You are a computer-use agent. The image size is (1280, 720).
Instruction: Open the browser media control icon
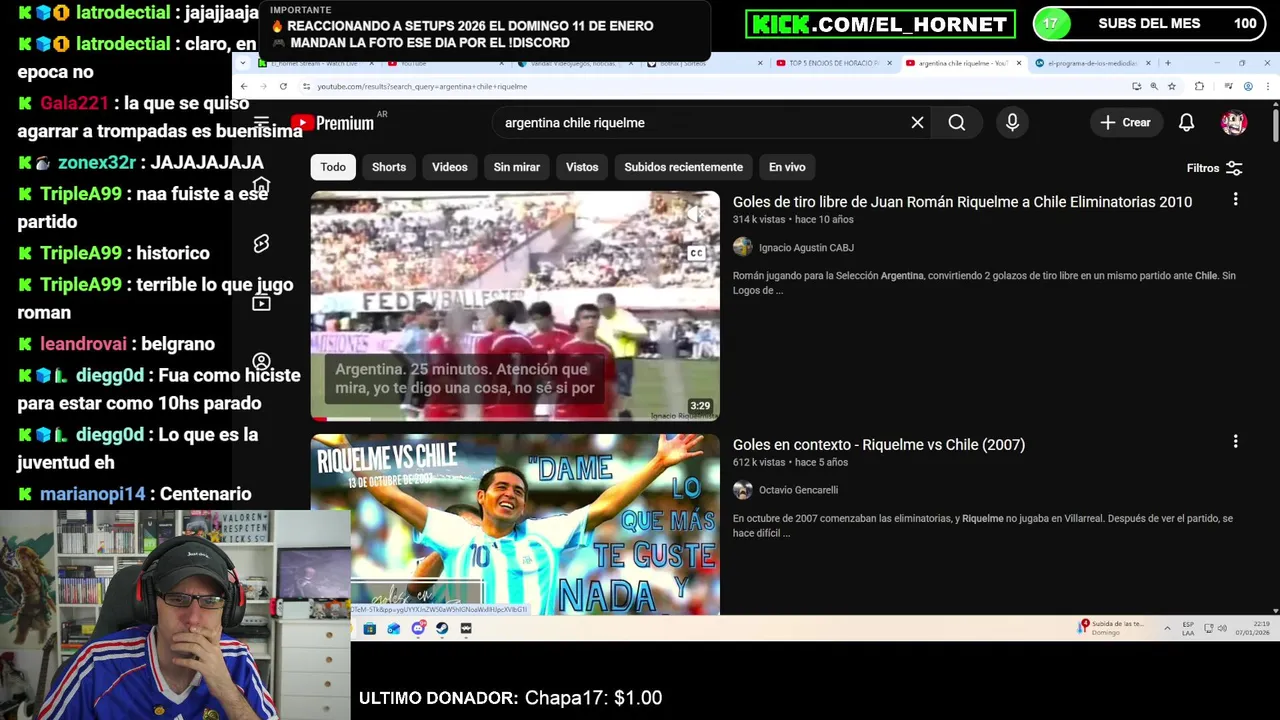pyautogui.click(x=1228, y=87)
